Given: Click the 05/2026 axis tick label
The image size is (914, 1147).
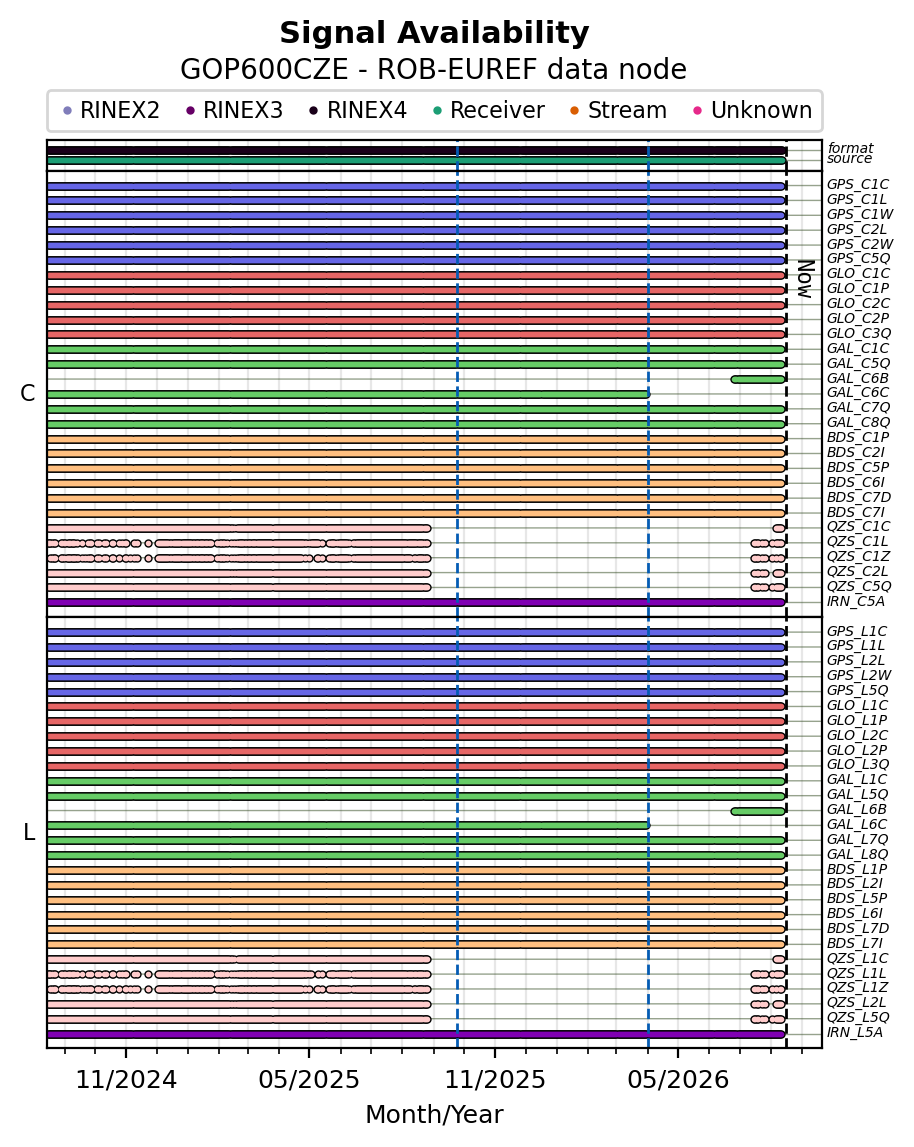Looking at the screenshot, I should [x=678, y=1080].
